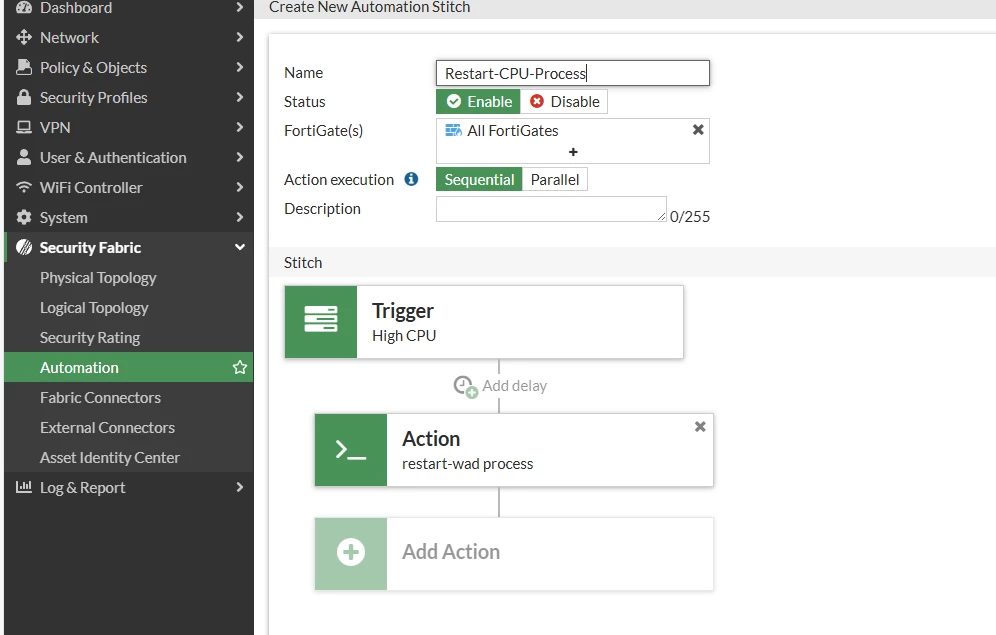The height and width of the screenshot is (635, 996).
Task: Expand the User & Authentication chevron
Action: point(239,157)
